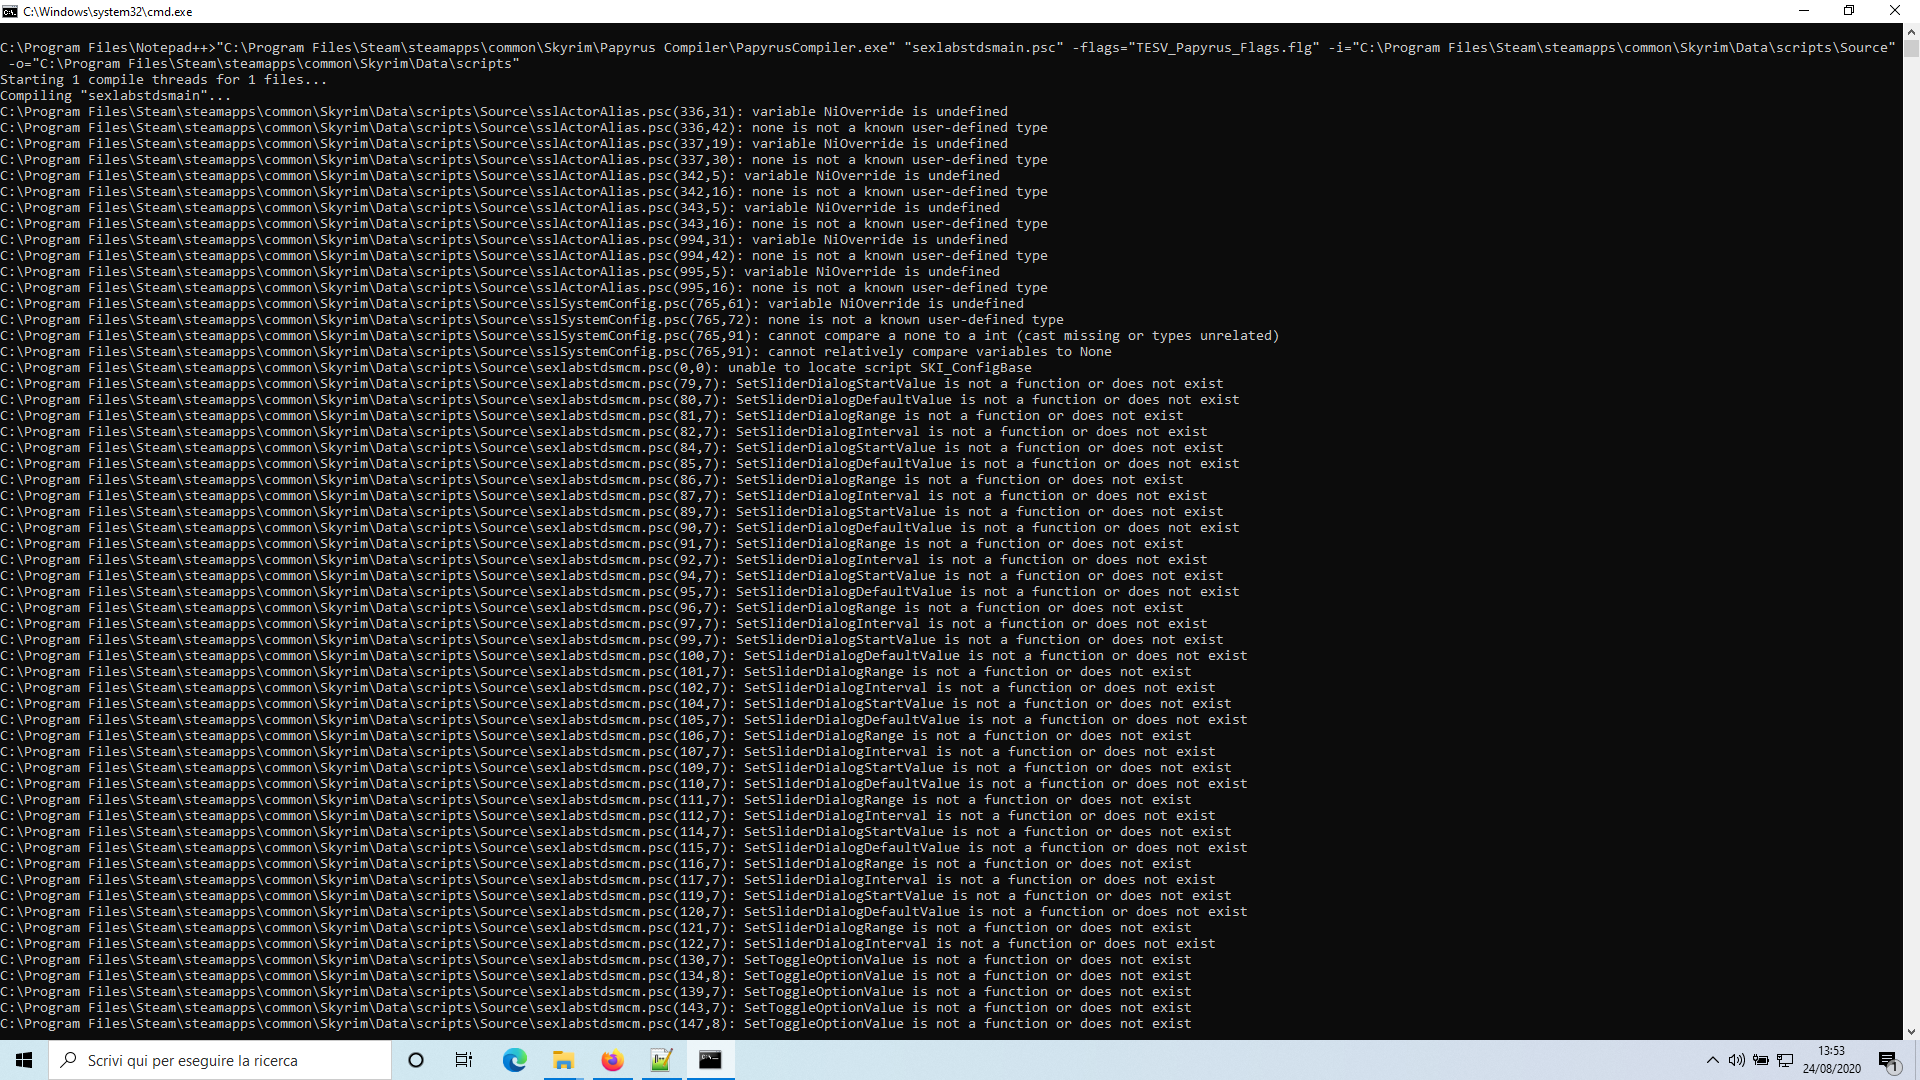Open the Windows Start menu
This screenshot has height=1080, width=1920.
pyautogui.click(x=24, y=1060)
